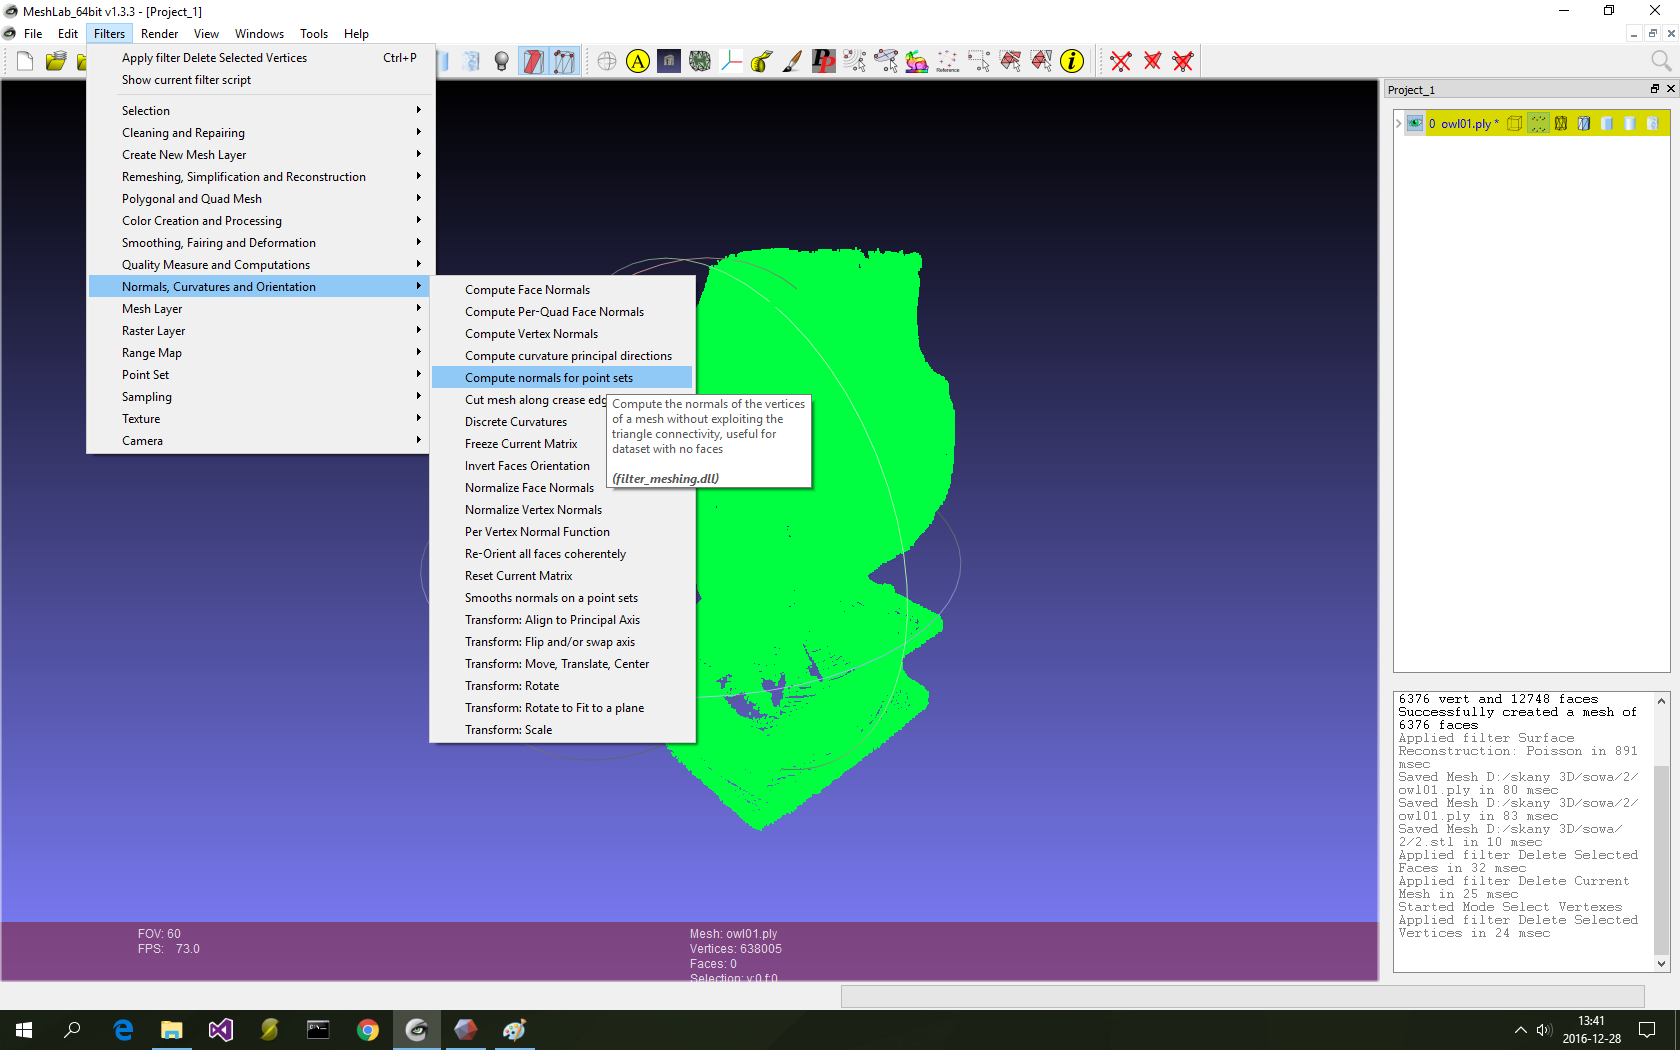This screenshot has width=1680, height=1050.
Task: Open the Selection submenu arrow
Action: [x=419, y=110]
